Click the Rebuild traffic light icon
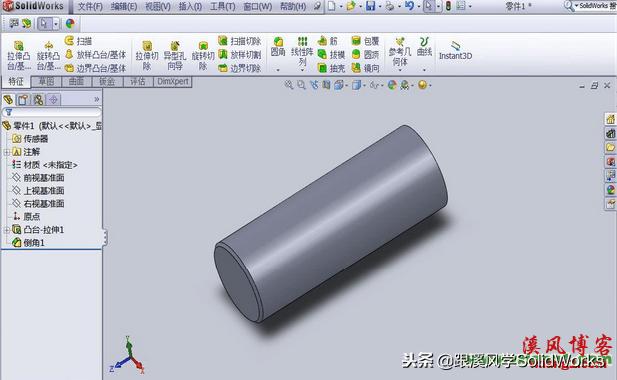 tap(448, 6)
